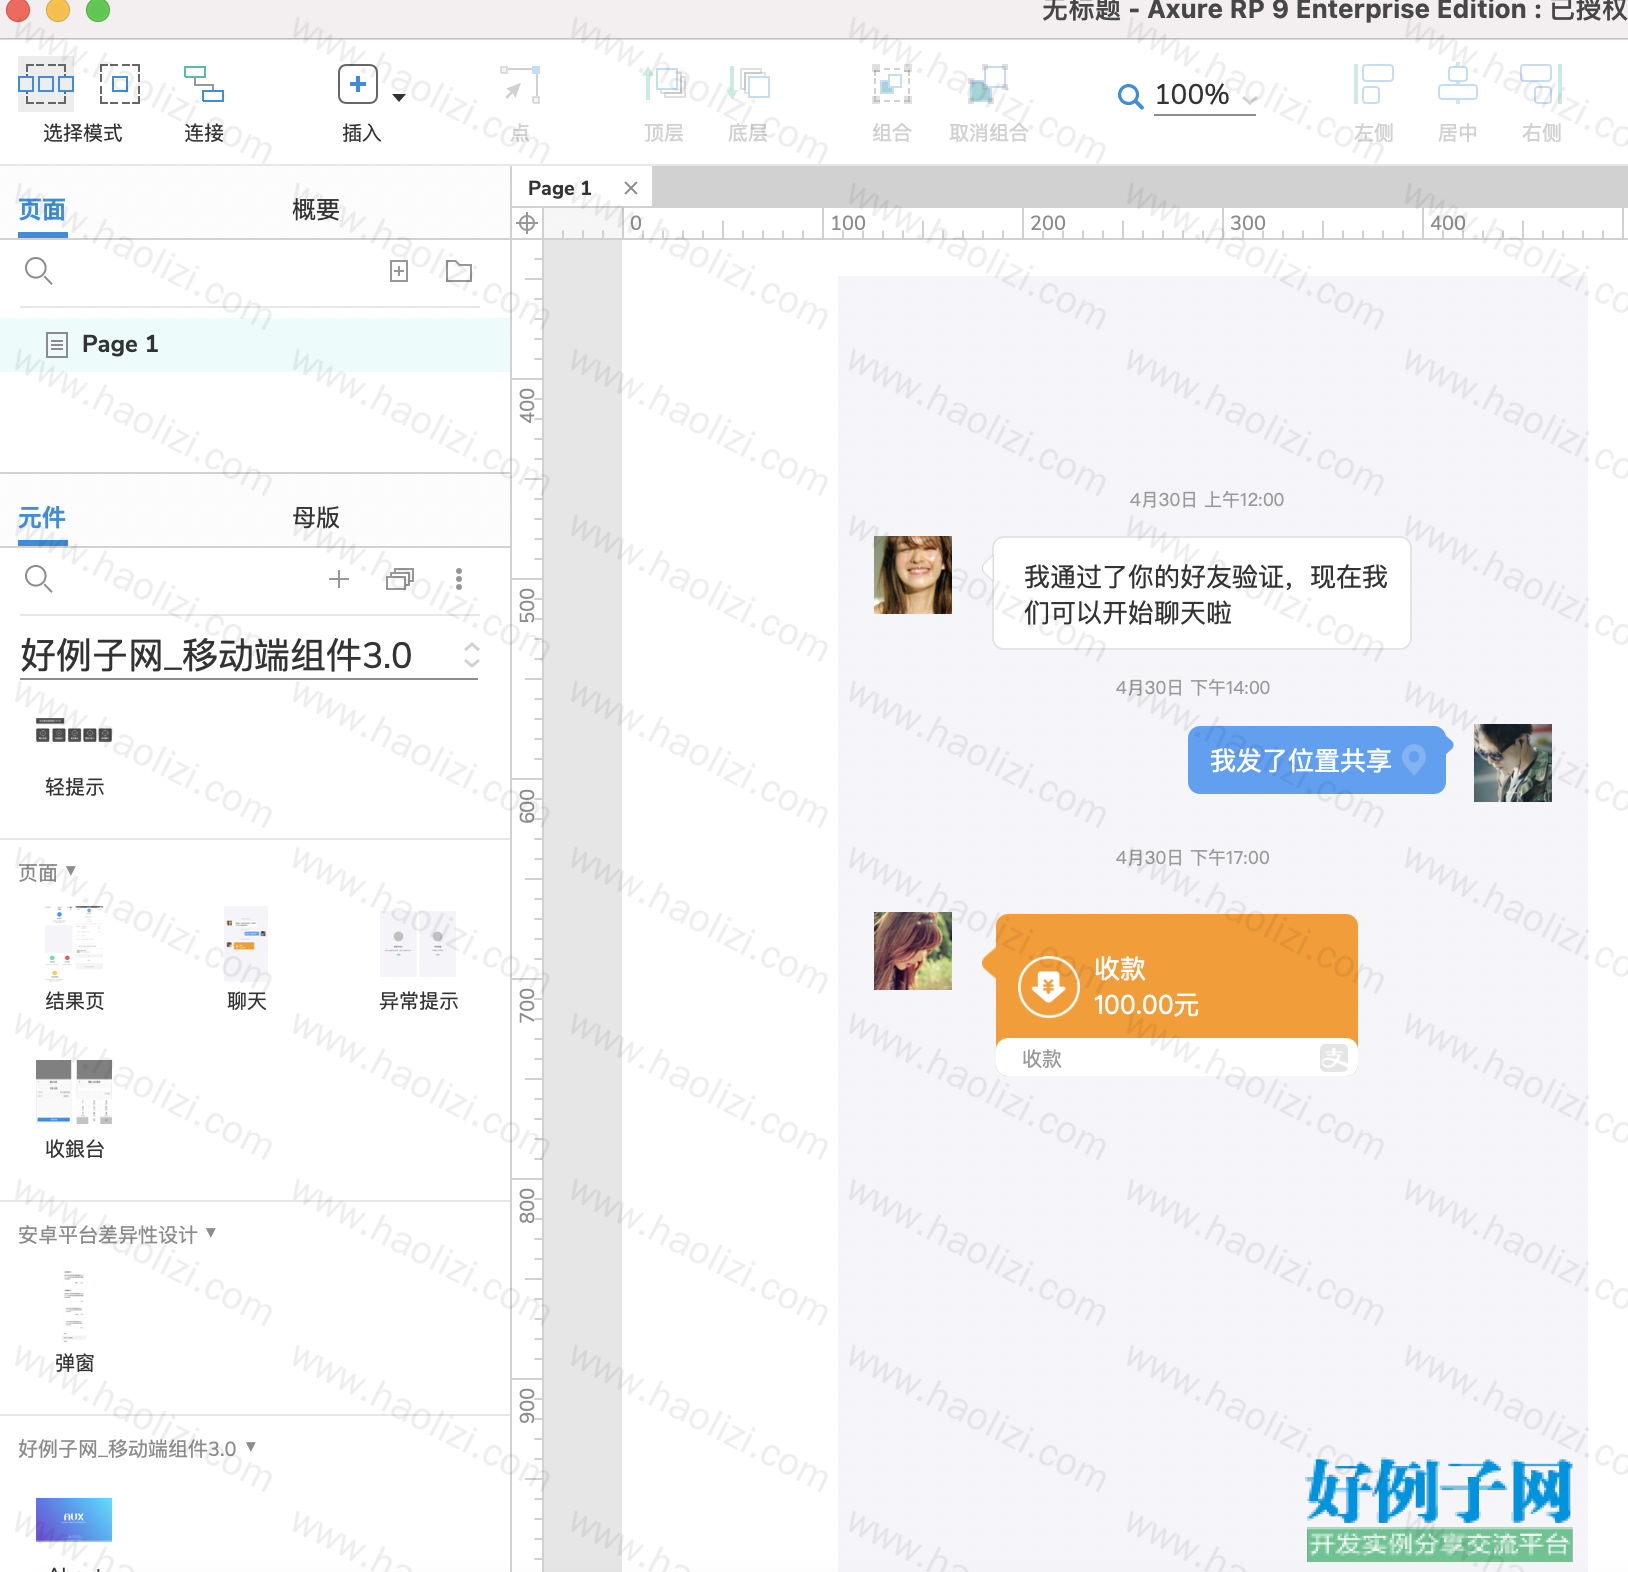Add a new page icon
The height and width of the screenshot is (1572, 1628).
click(x=399, y=271)
